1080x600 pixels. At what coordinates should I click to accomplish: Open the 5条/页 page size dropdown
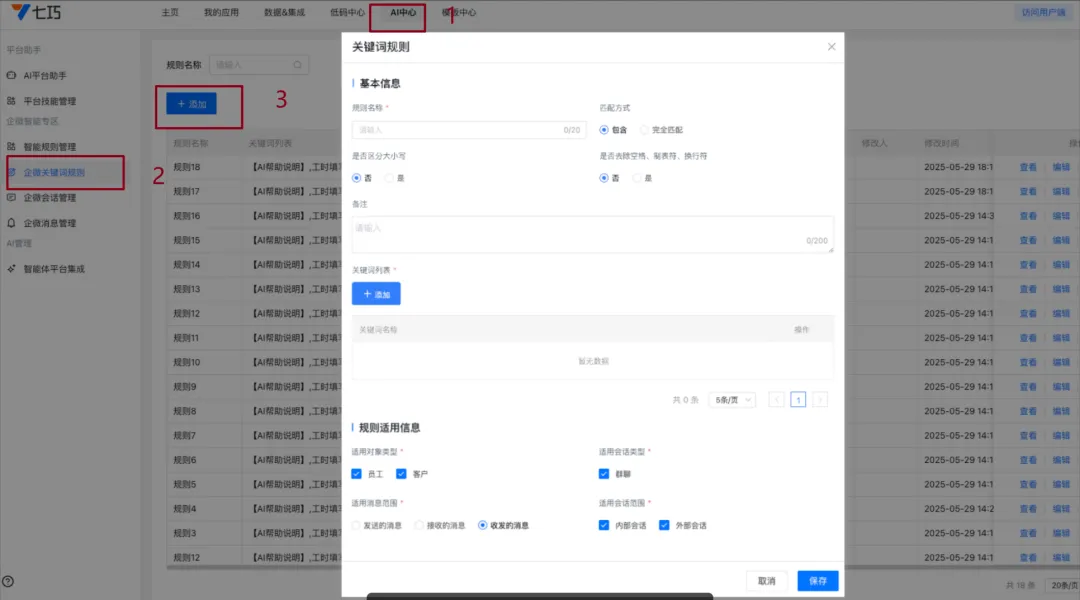tap(732, 400)
